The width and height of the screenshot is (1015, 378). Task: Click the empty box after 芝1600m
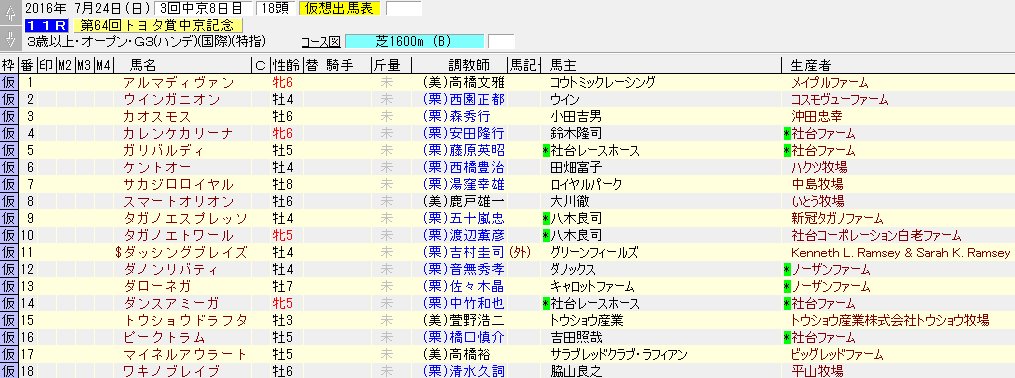[x=501, y=42]
